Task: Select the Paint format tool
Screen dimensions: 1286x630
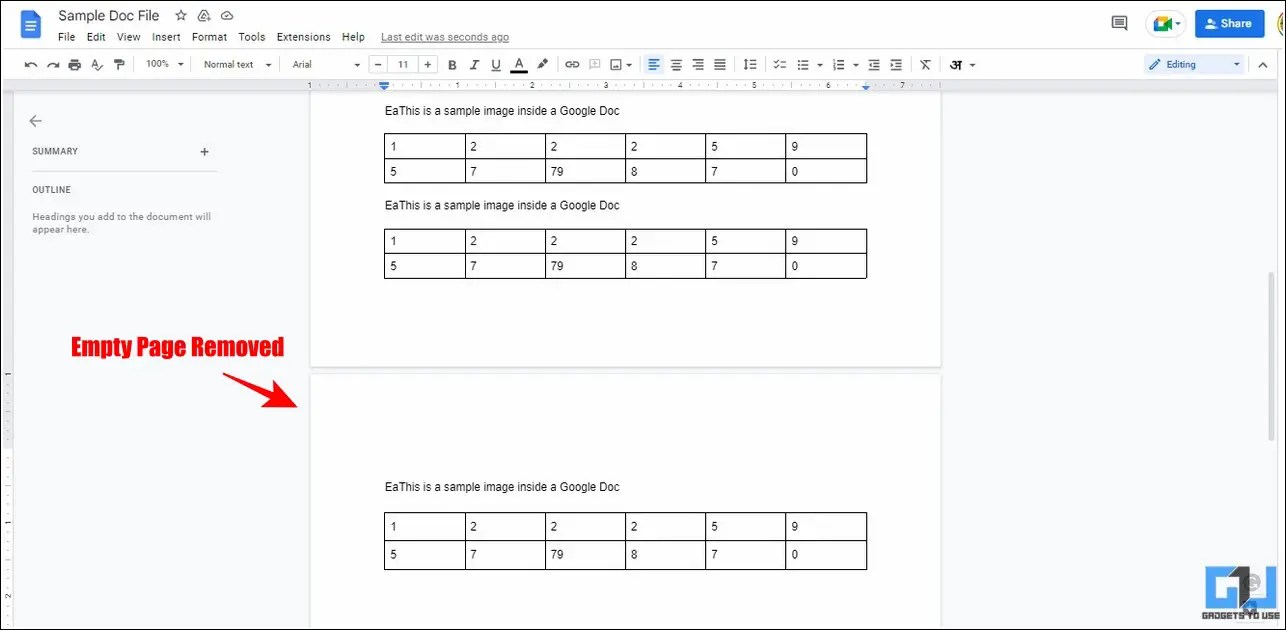Action: 119,64
